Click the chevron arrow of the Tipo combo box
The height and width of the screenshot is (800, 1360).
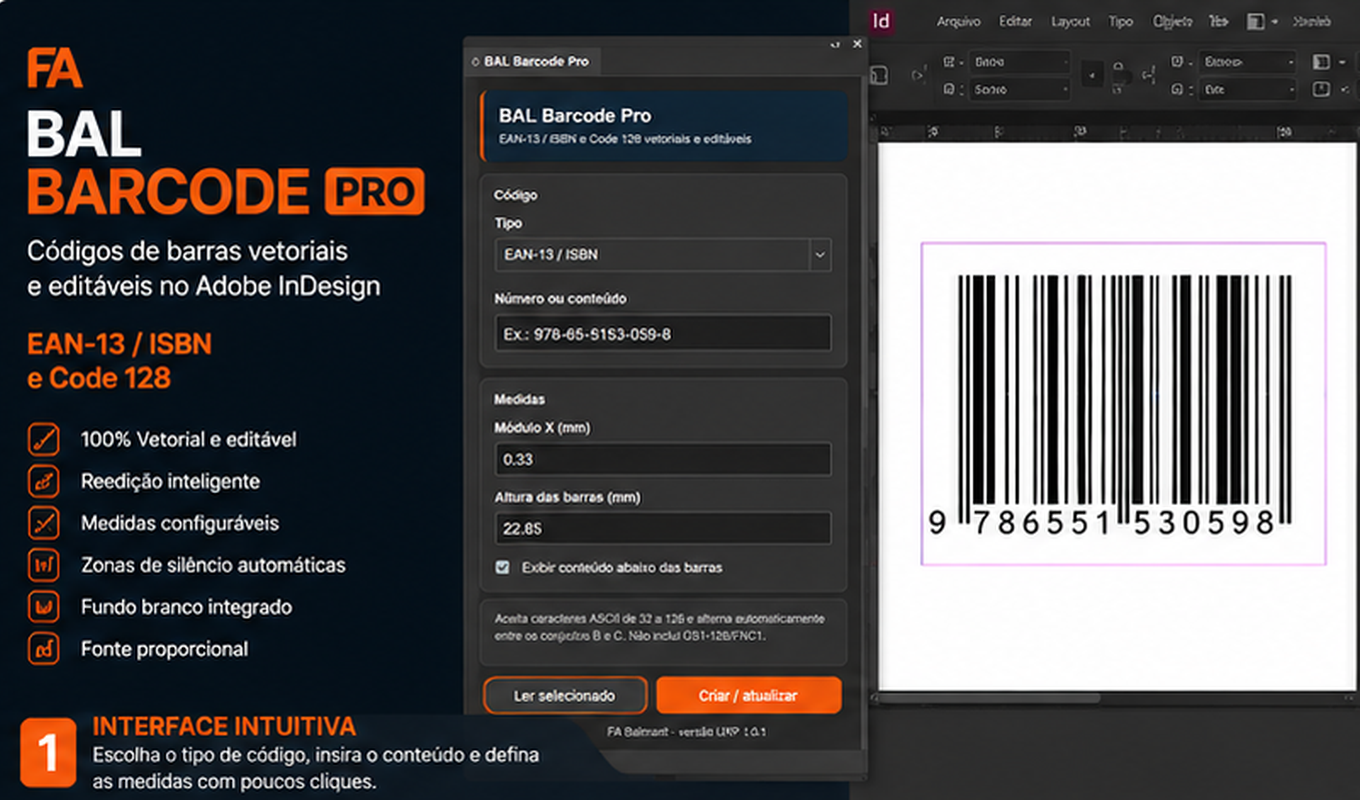pos(820,255)
